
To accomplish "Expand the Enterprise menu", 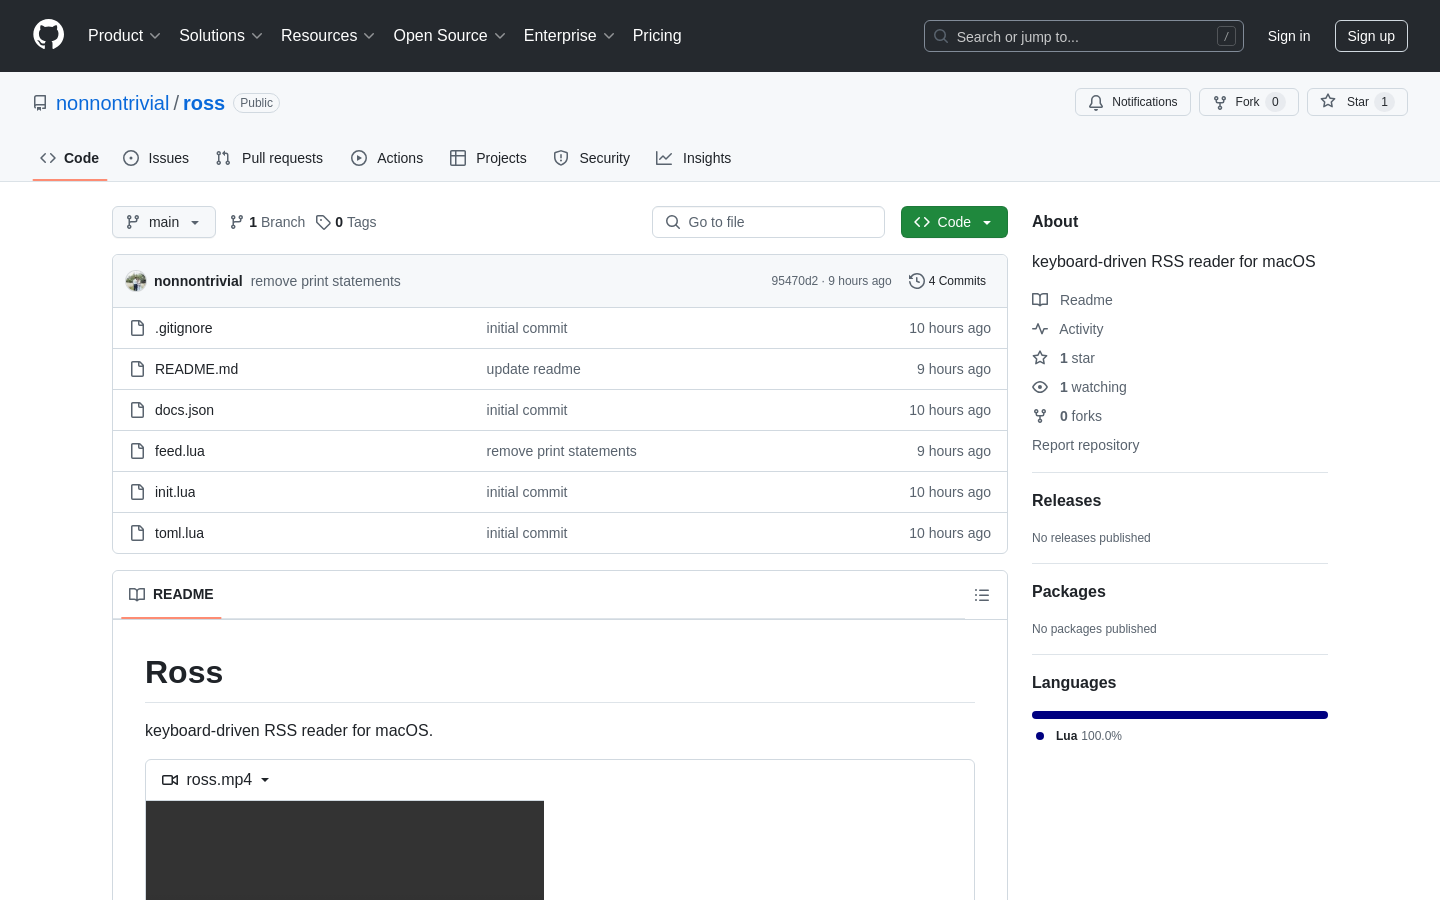I will (569, 36).
